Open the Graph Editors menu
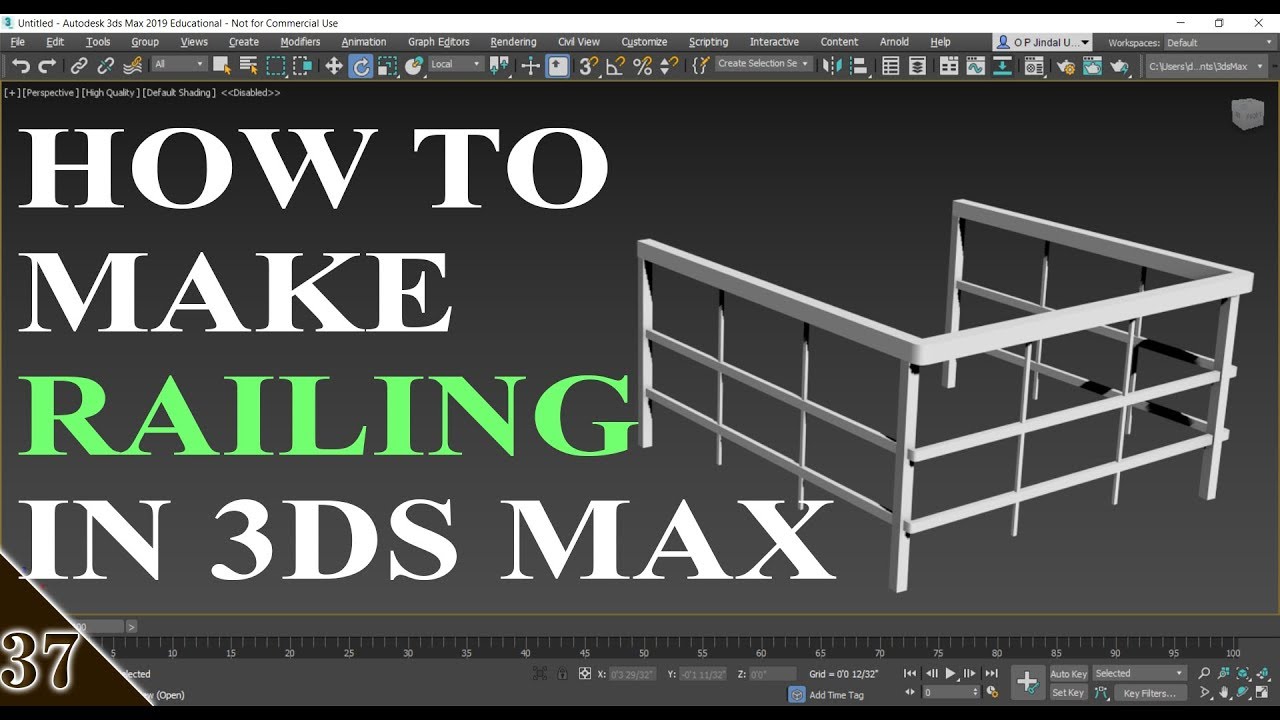Screen dimensions: 1280x720 [438, 42]
